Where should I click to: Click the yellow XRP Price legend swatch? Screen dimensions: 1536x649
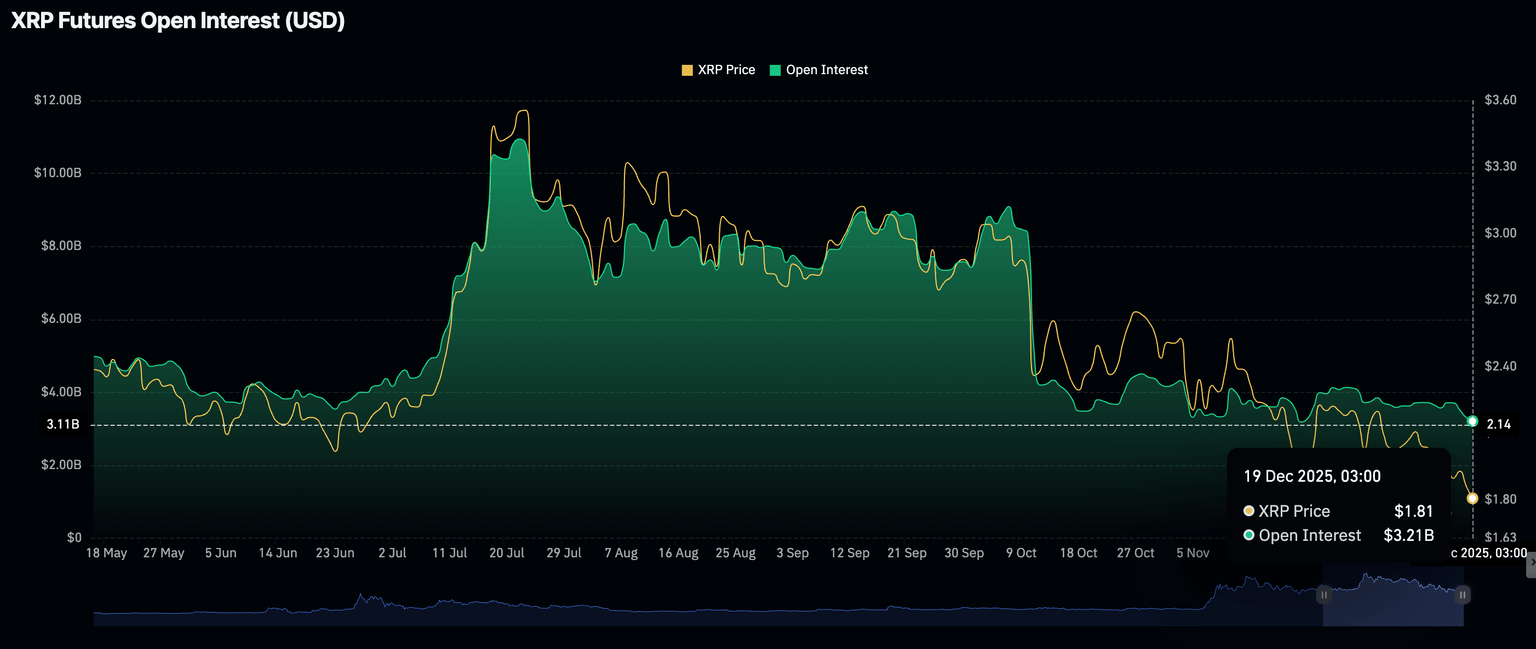coord(687,70)
